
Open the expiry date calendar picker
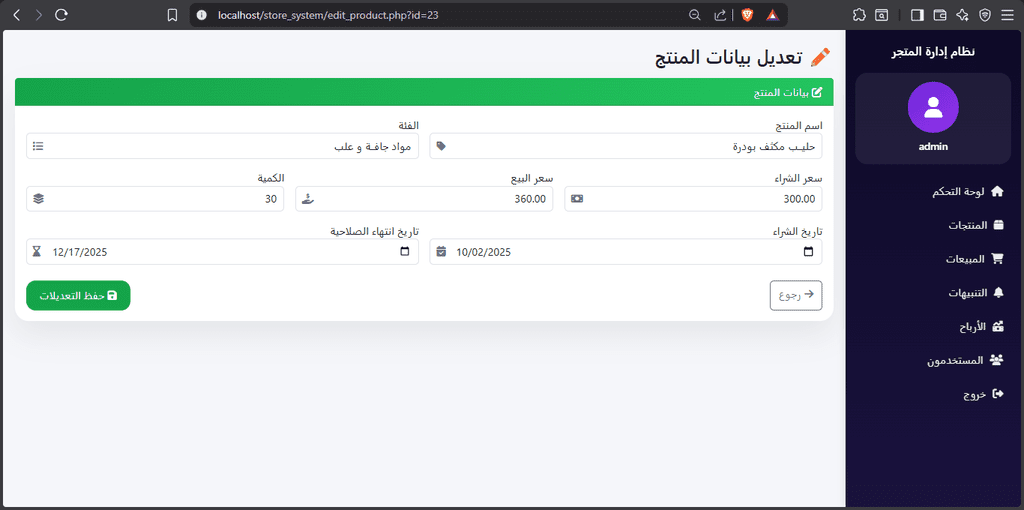(x=405, y=251)
